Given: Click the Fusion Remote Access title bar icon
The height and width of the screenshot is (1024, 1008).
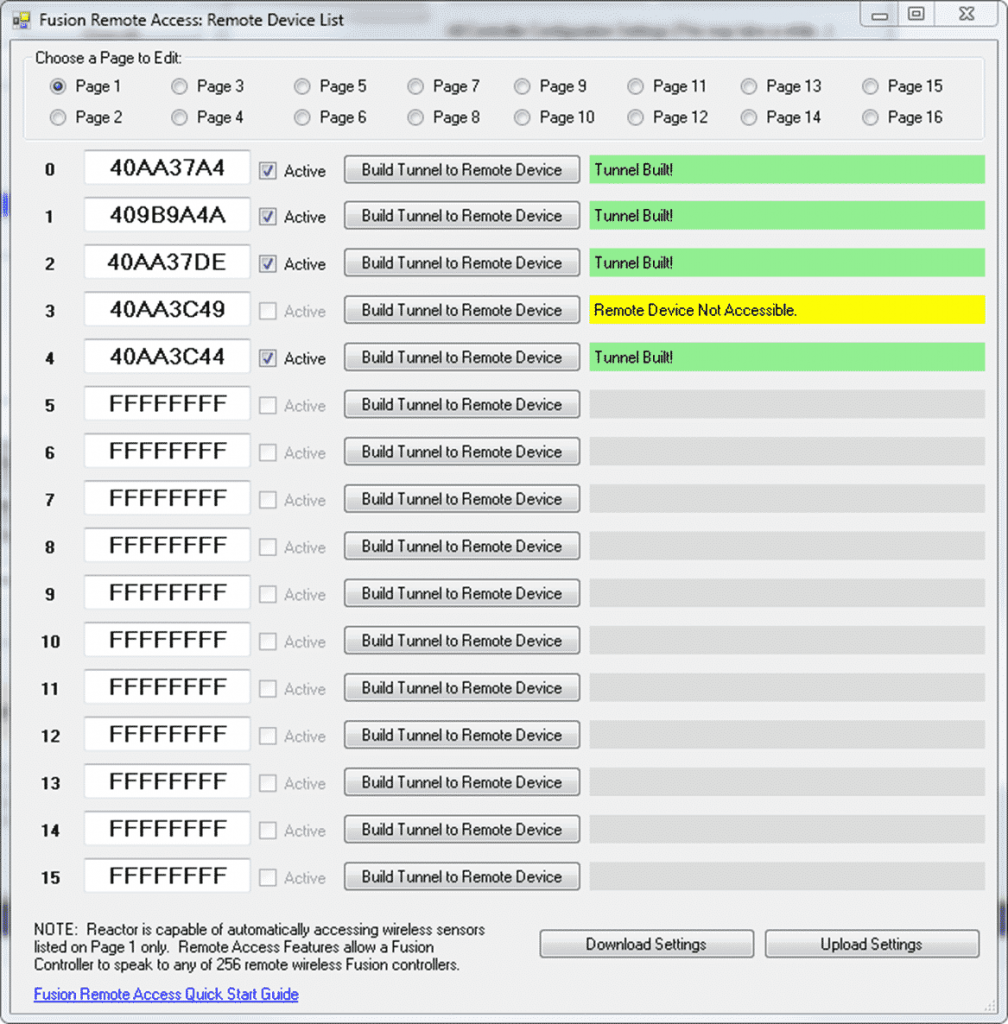Looking at the screenshot, I should [20, 20].
